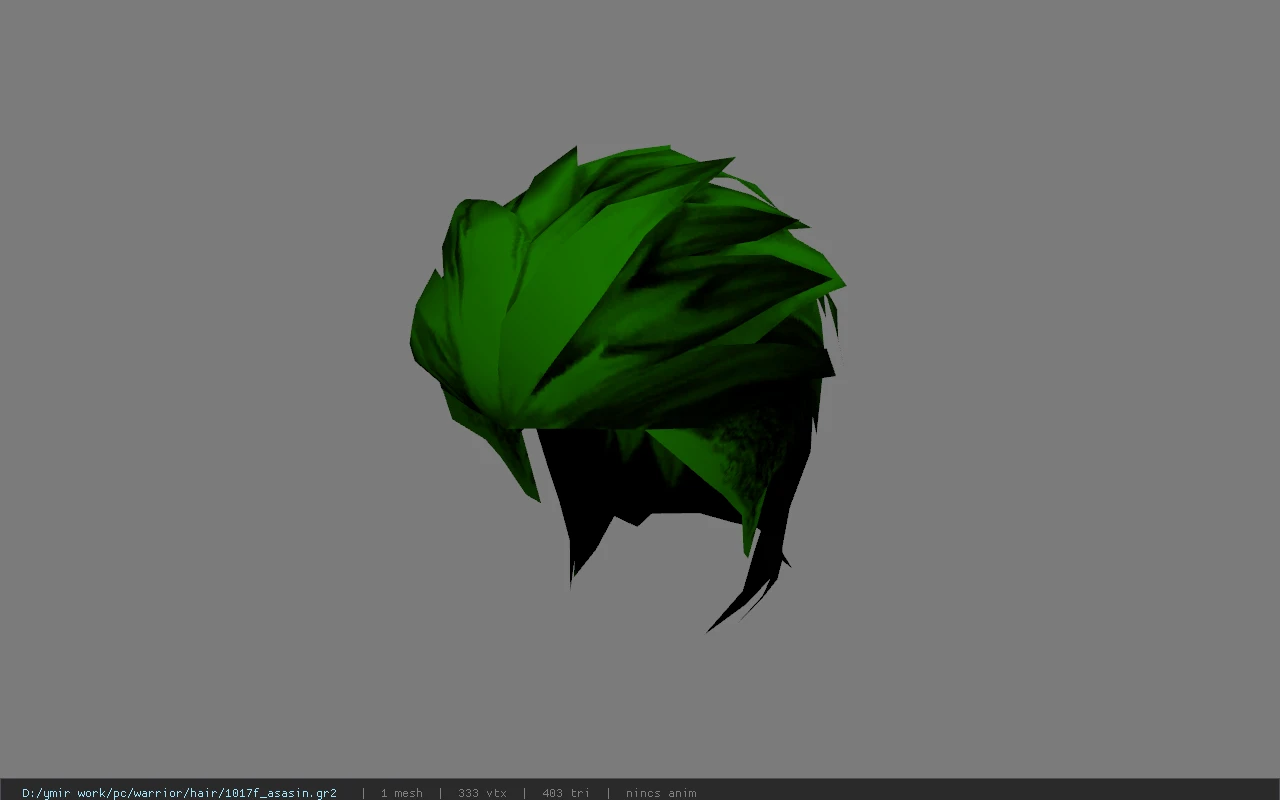Image resolution: width=1280 pixels, height=800 pixels.
Task: Click the topmost green spike of the hair
Action: 572,152
